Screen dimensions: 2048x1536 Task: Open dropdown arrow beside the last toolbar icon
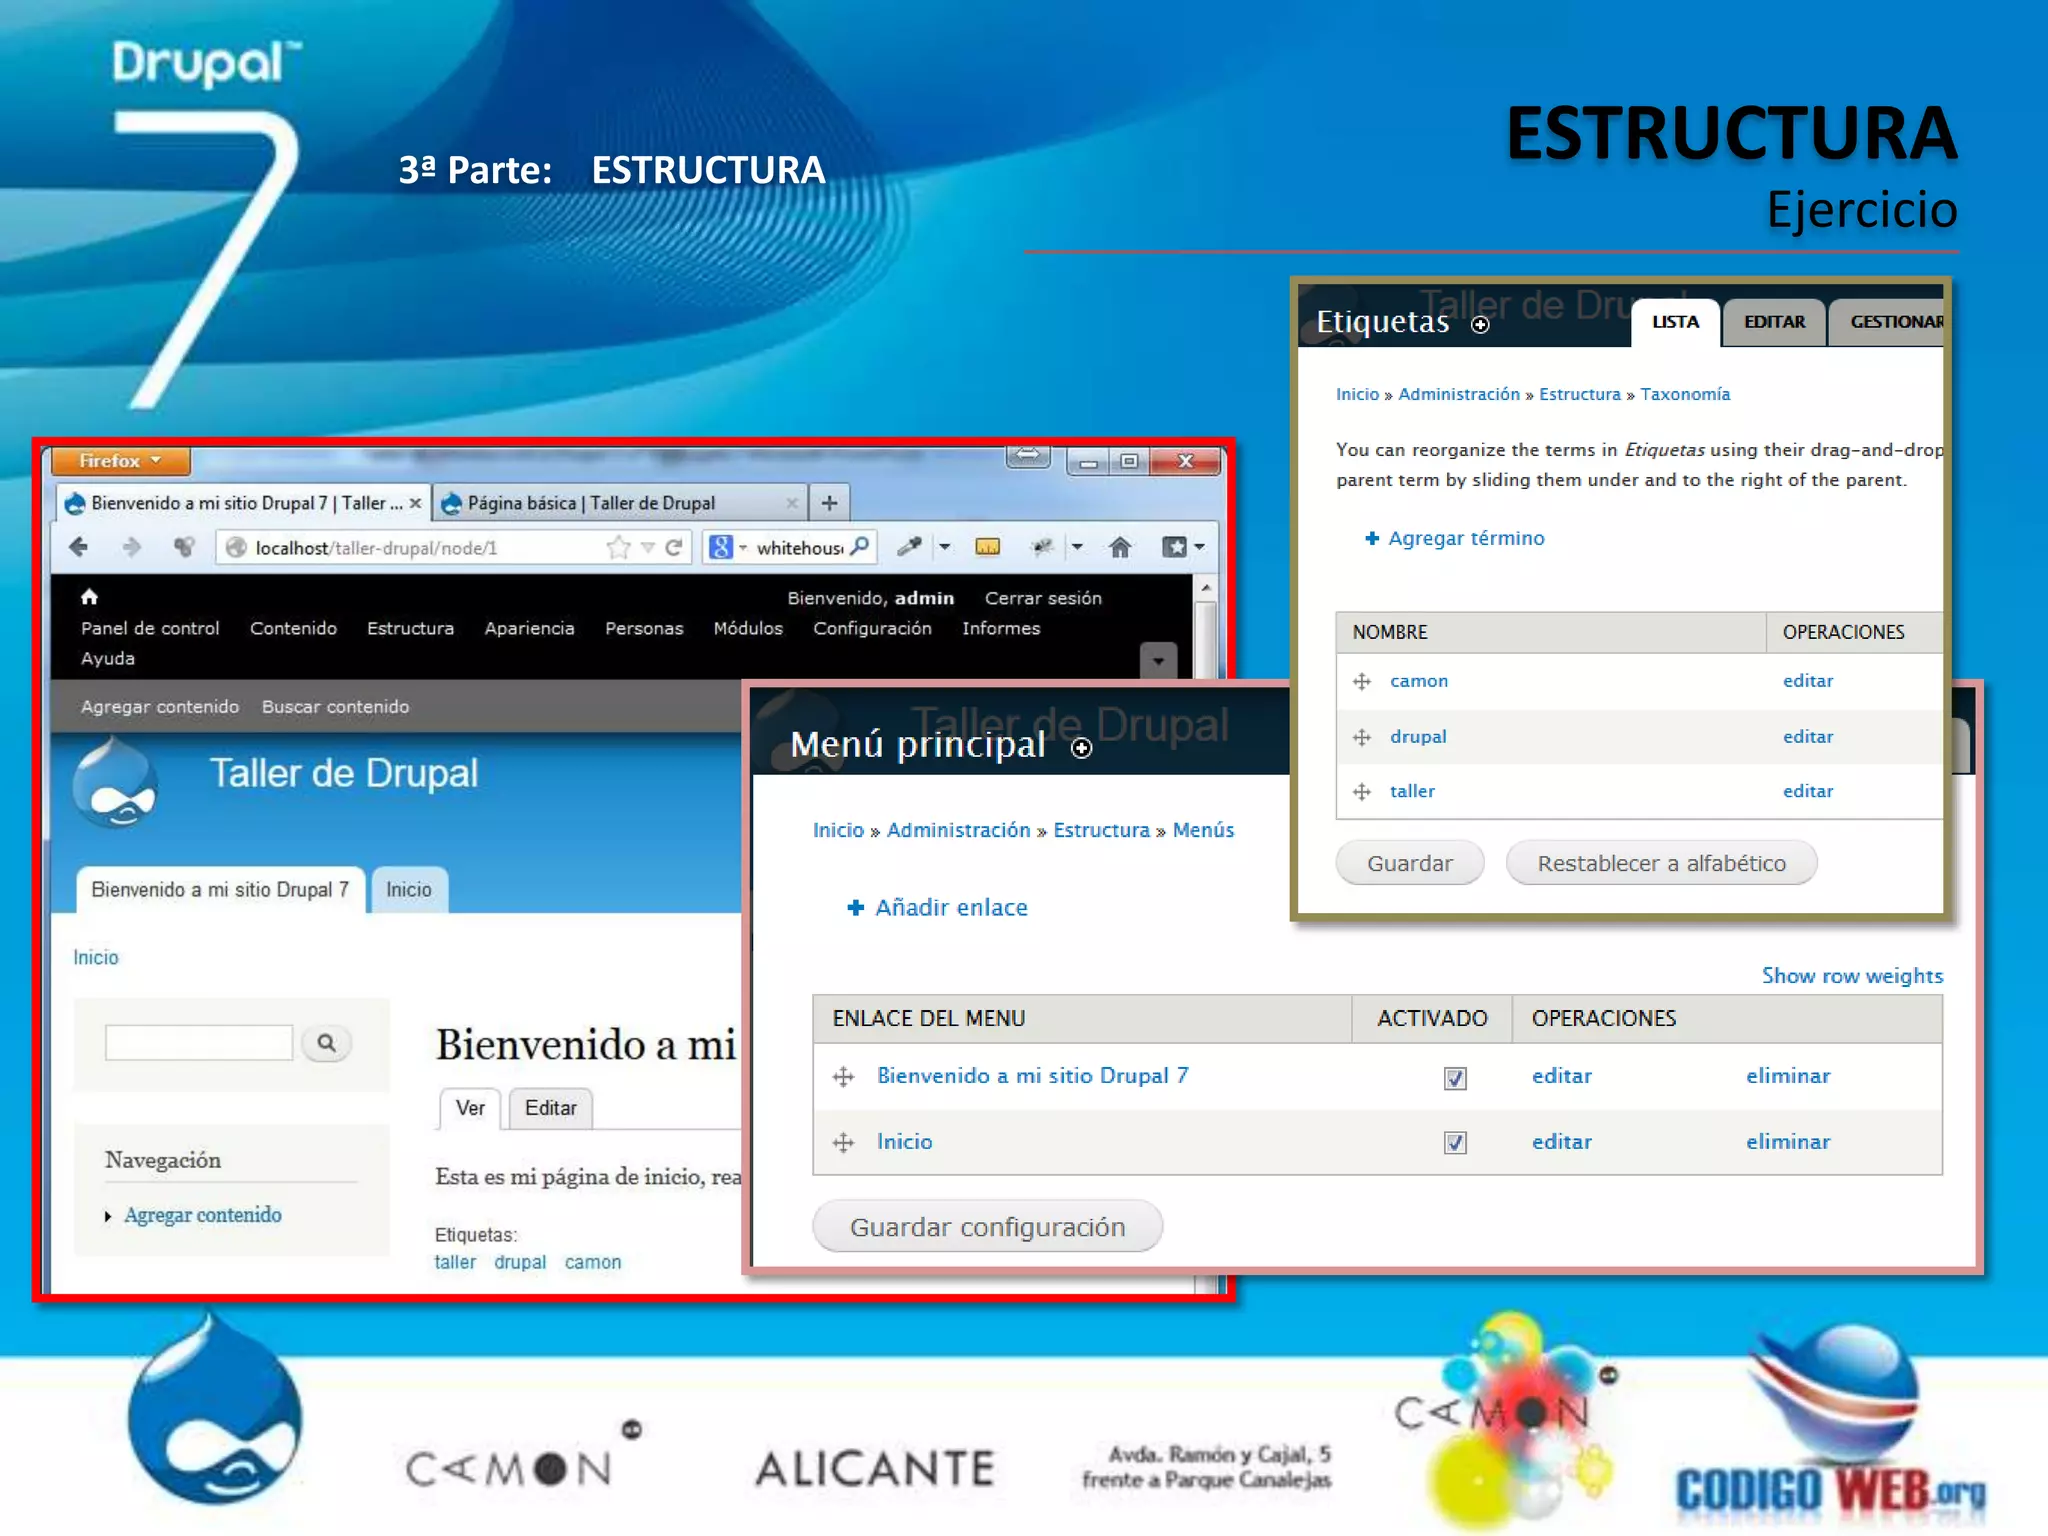[1200, 547]
